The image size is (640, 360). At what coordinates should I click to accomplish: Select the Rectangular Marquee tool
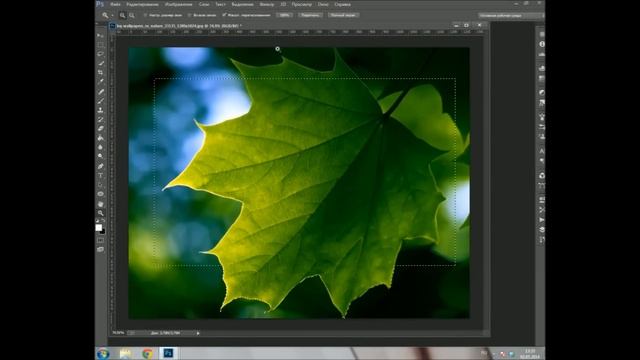100,44
